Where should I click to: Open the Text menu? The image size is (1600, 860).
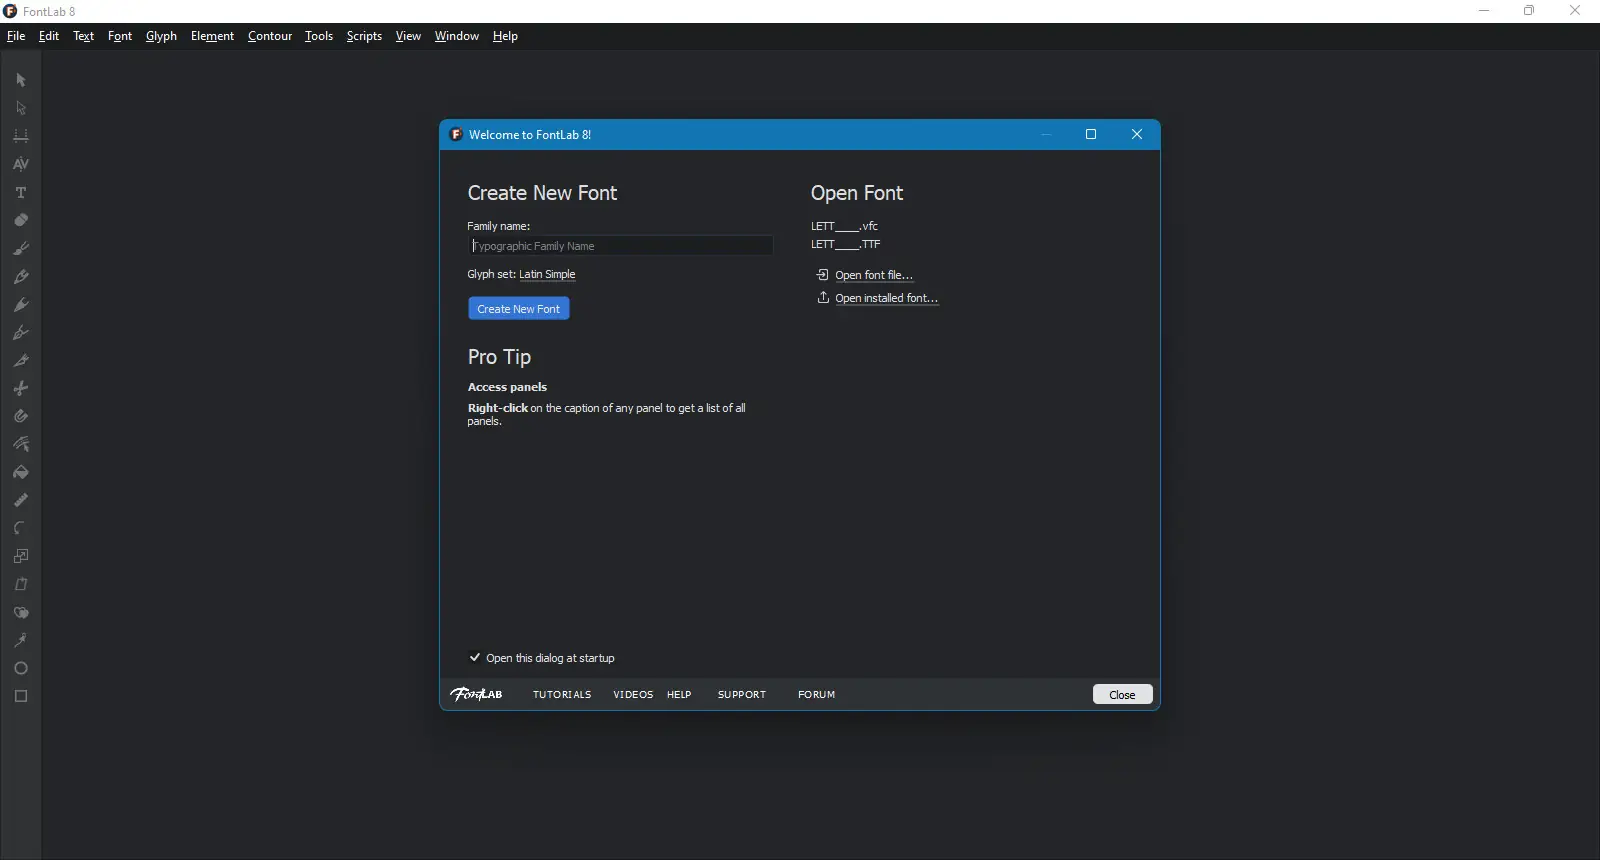(84, 36)
